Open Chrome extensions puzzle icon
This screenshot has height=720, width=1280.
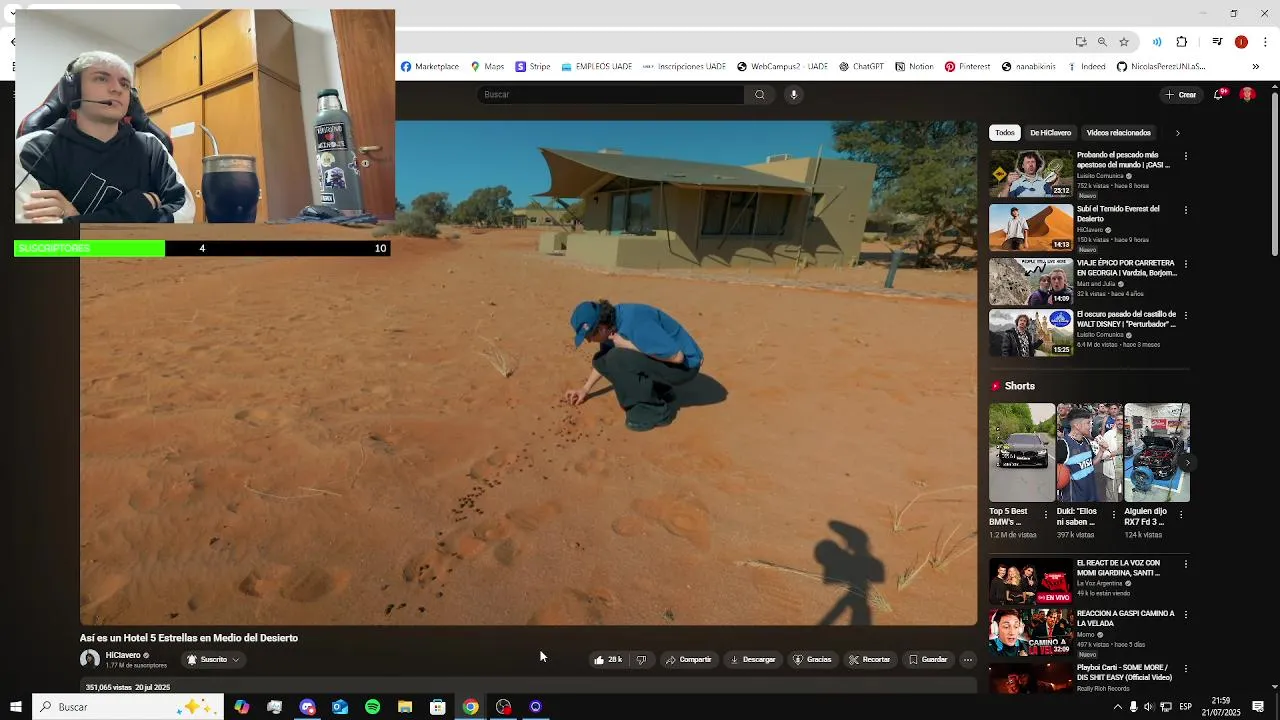coord(1182,42)
